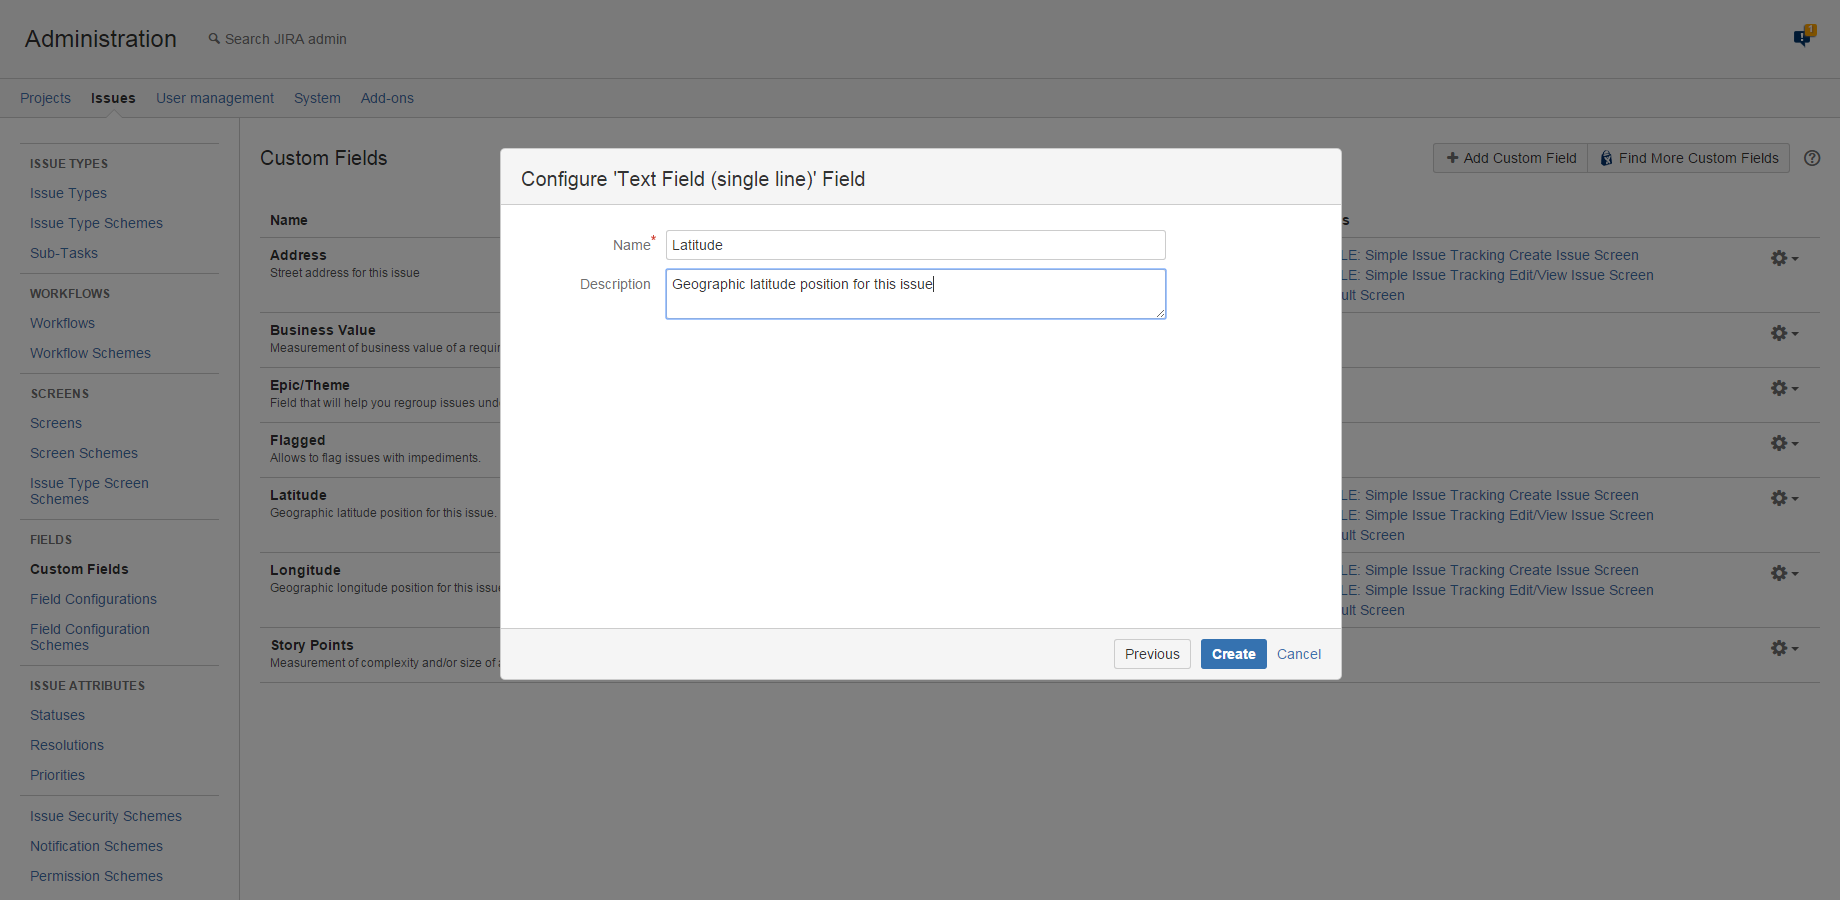Switch to the Projects tab
This screenshot has height=900, width=1840.
[x=45, y=97]
